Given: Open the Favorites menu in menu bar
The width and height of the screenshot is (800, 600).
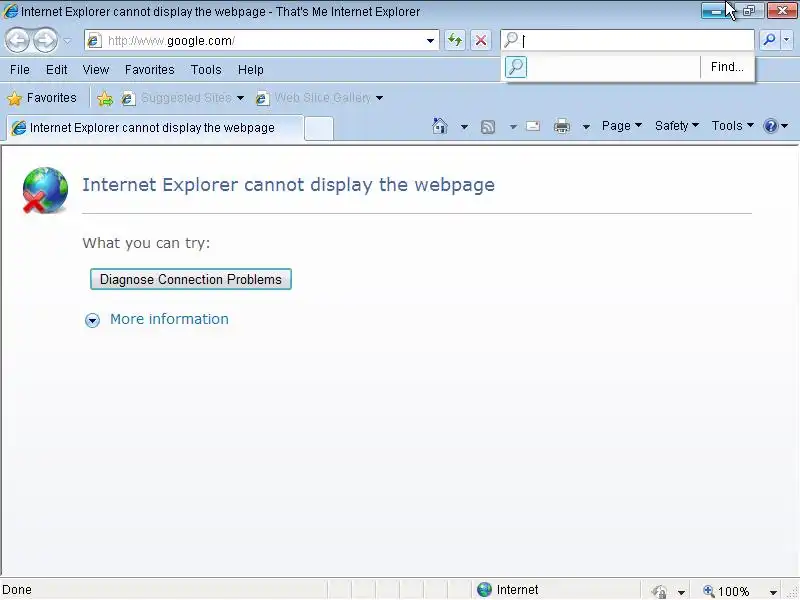Looking at the screenshot, I should (x=149, y=70).
